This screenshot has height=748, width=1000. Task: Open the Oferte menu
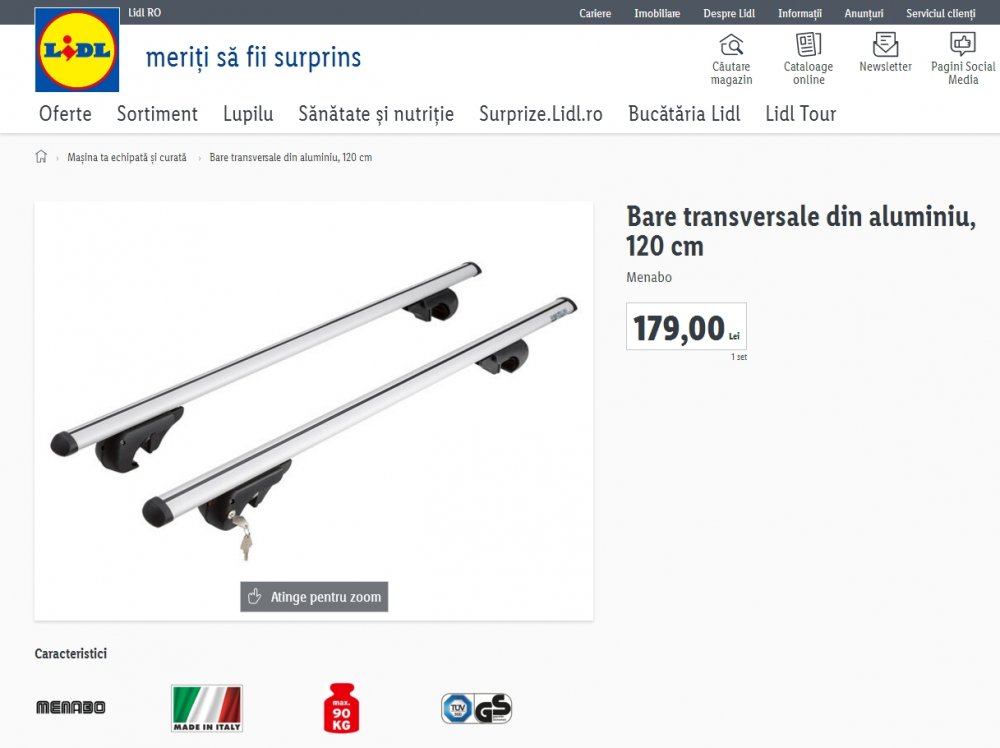tap(65, 114)
